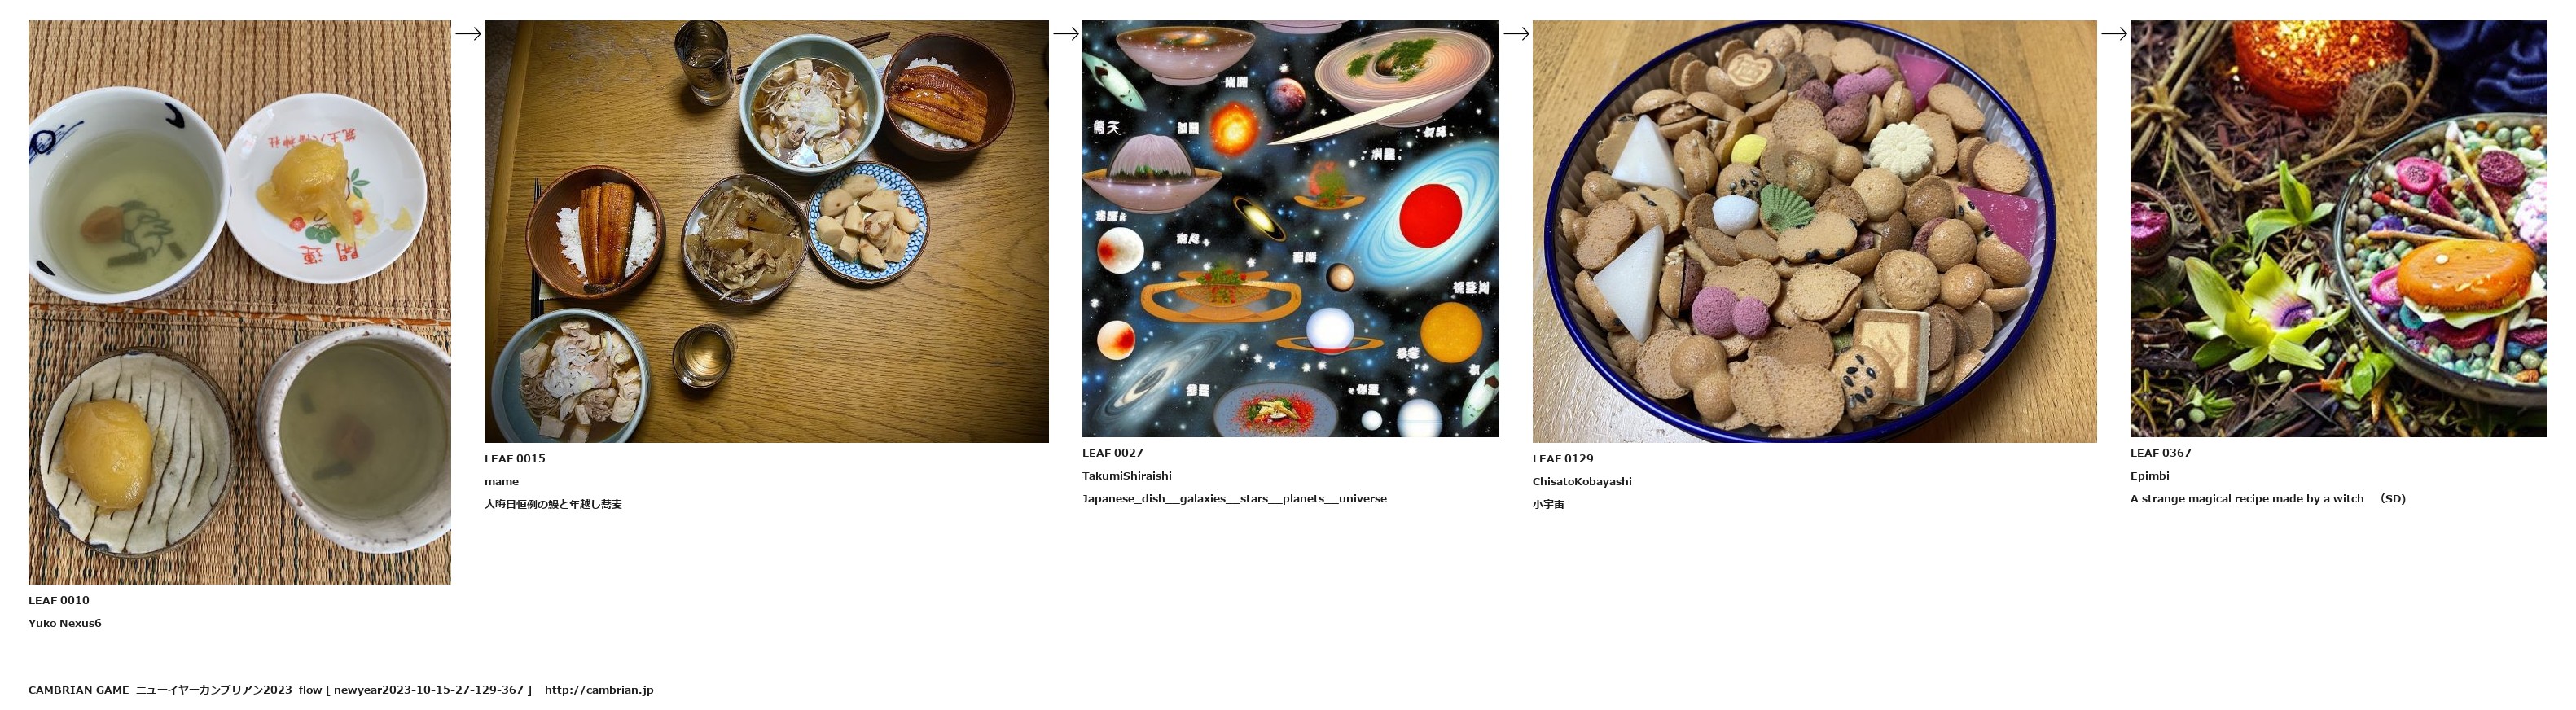Viewport: 2576px width, 710px height.
Task: Click author name Yuko Nexus6
Action: click(65, 623)
